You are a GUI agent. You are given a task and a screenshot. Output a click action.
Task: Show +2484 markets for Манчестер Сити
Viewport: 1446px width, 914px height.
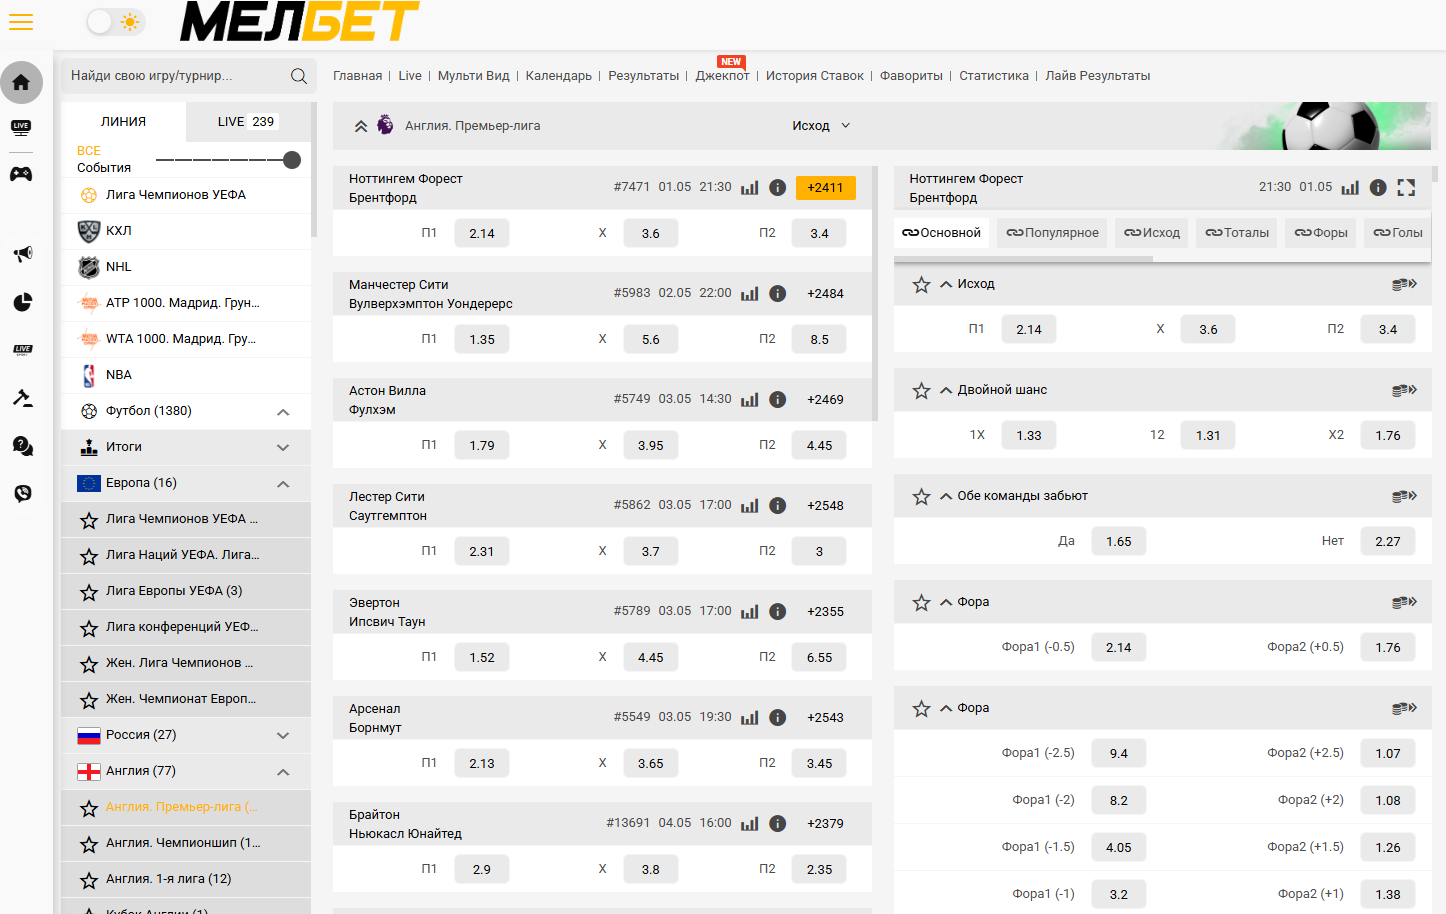(825, 294)
